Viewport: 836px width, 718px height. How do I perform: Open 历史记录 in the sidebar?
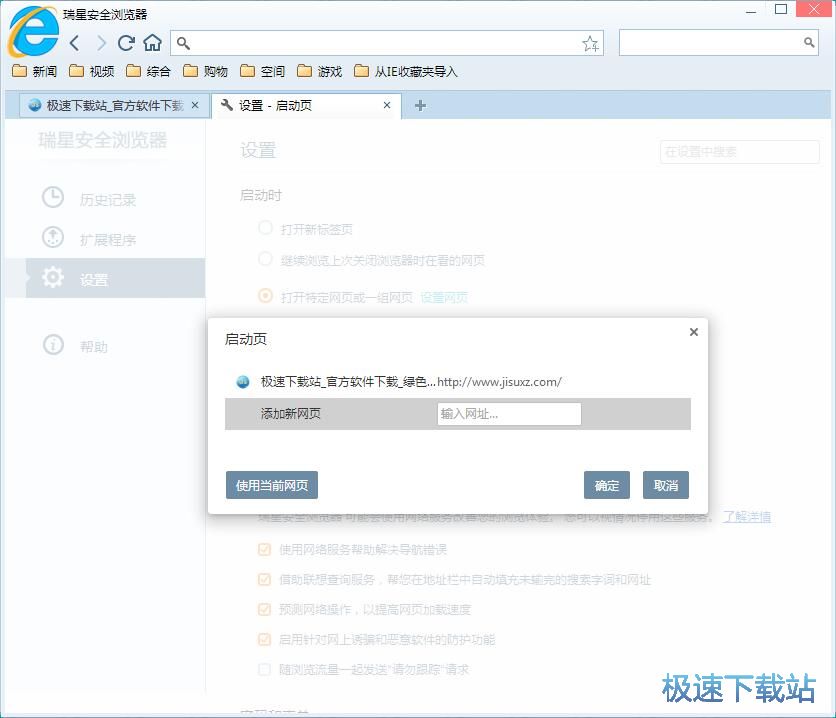click(x=108, y=200)
